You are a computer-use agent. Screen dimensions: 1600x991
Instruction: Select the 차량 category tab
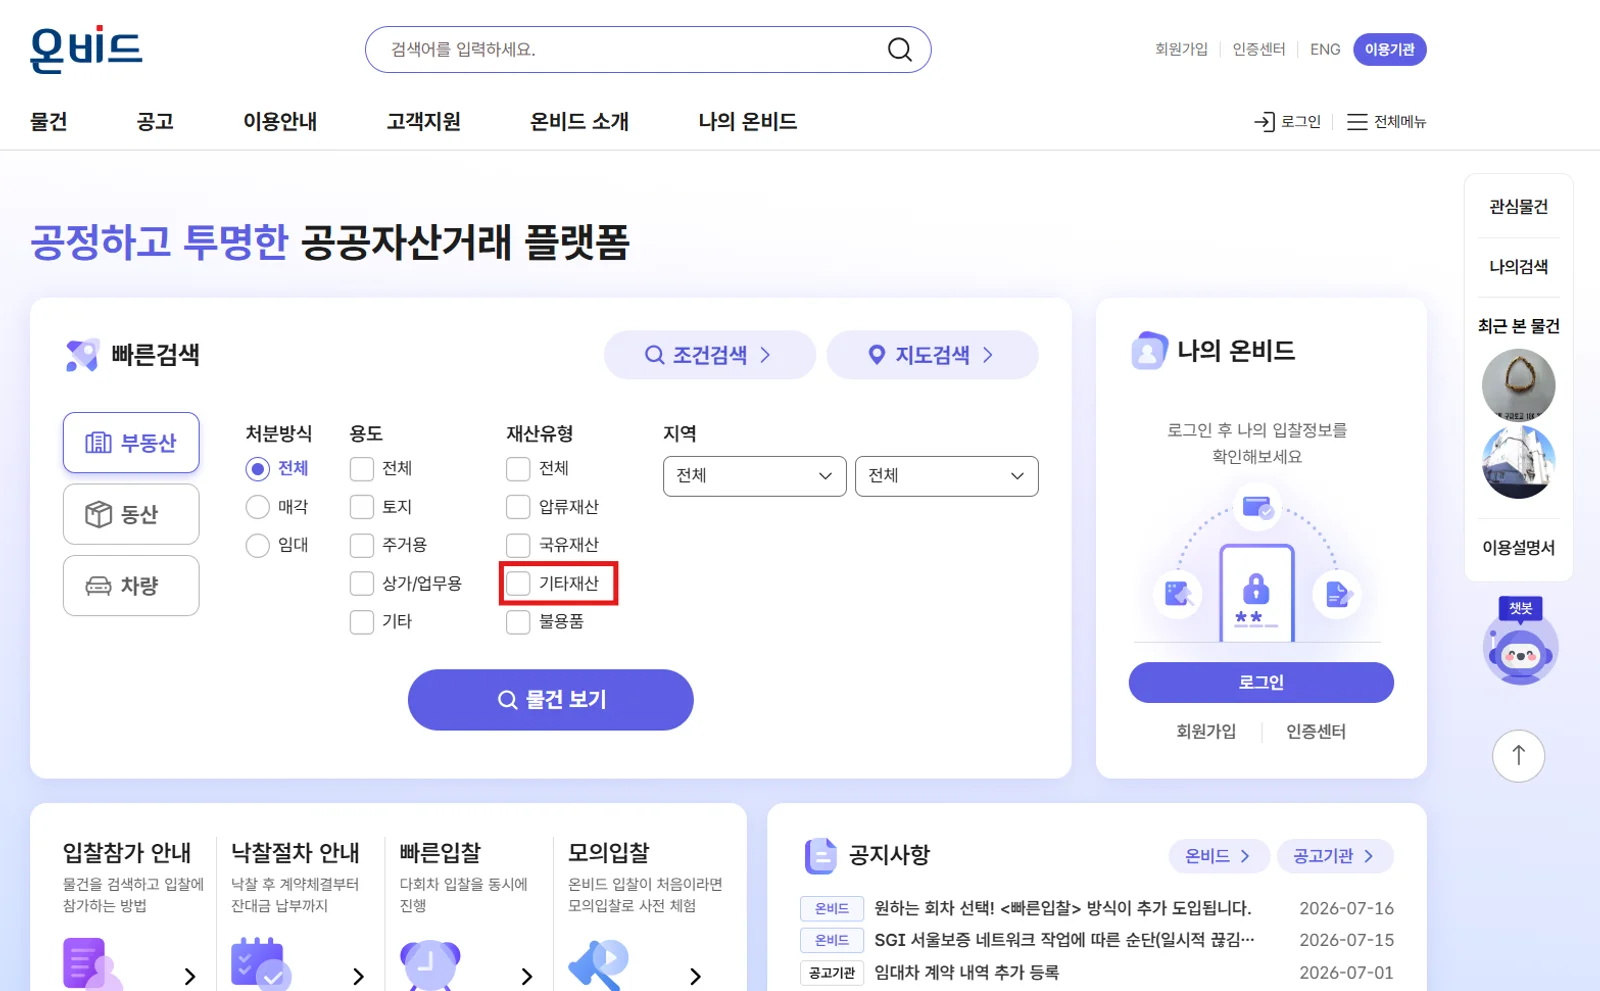[x=131, y=586]
